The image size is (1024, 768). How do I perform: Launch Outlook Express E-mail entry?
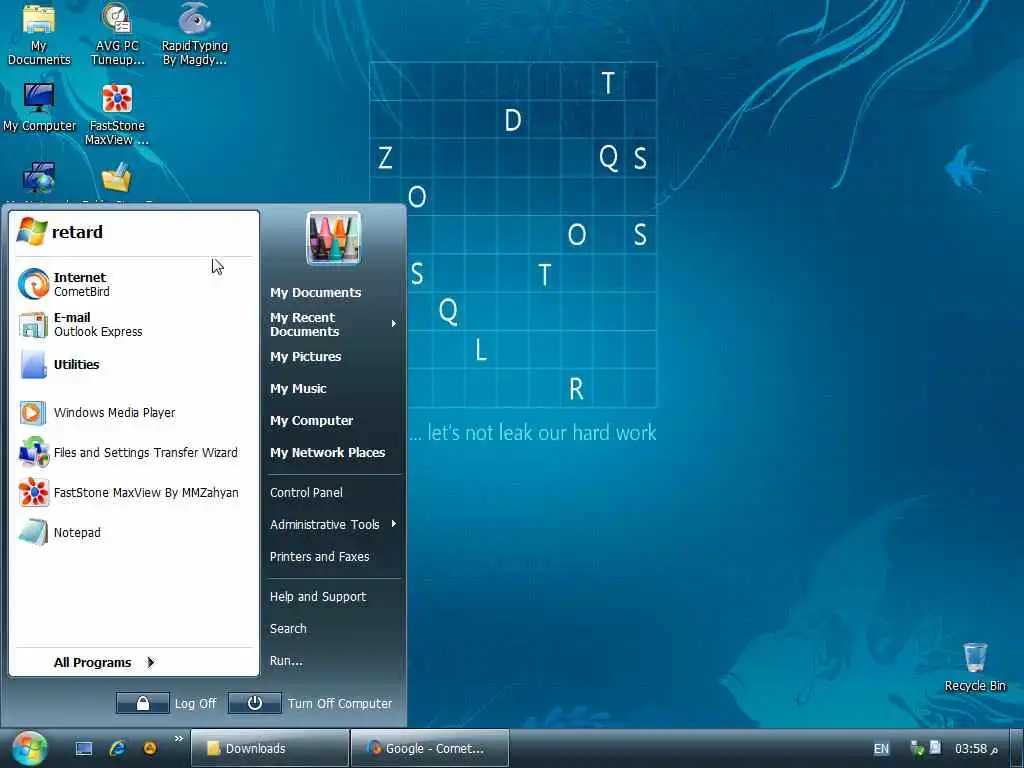point(134,325)
